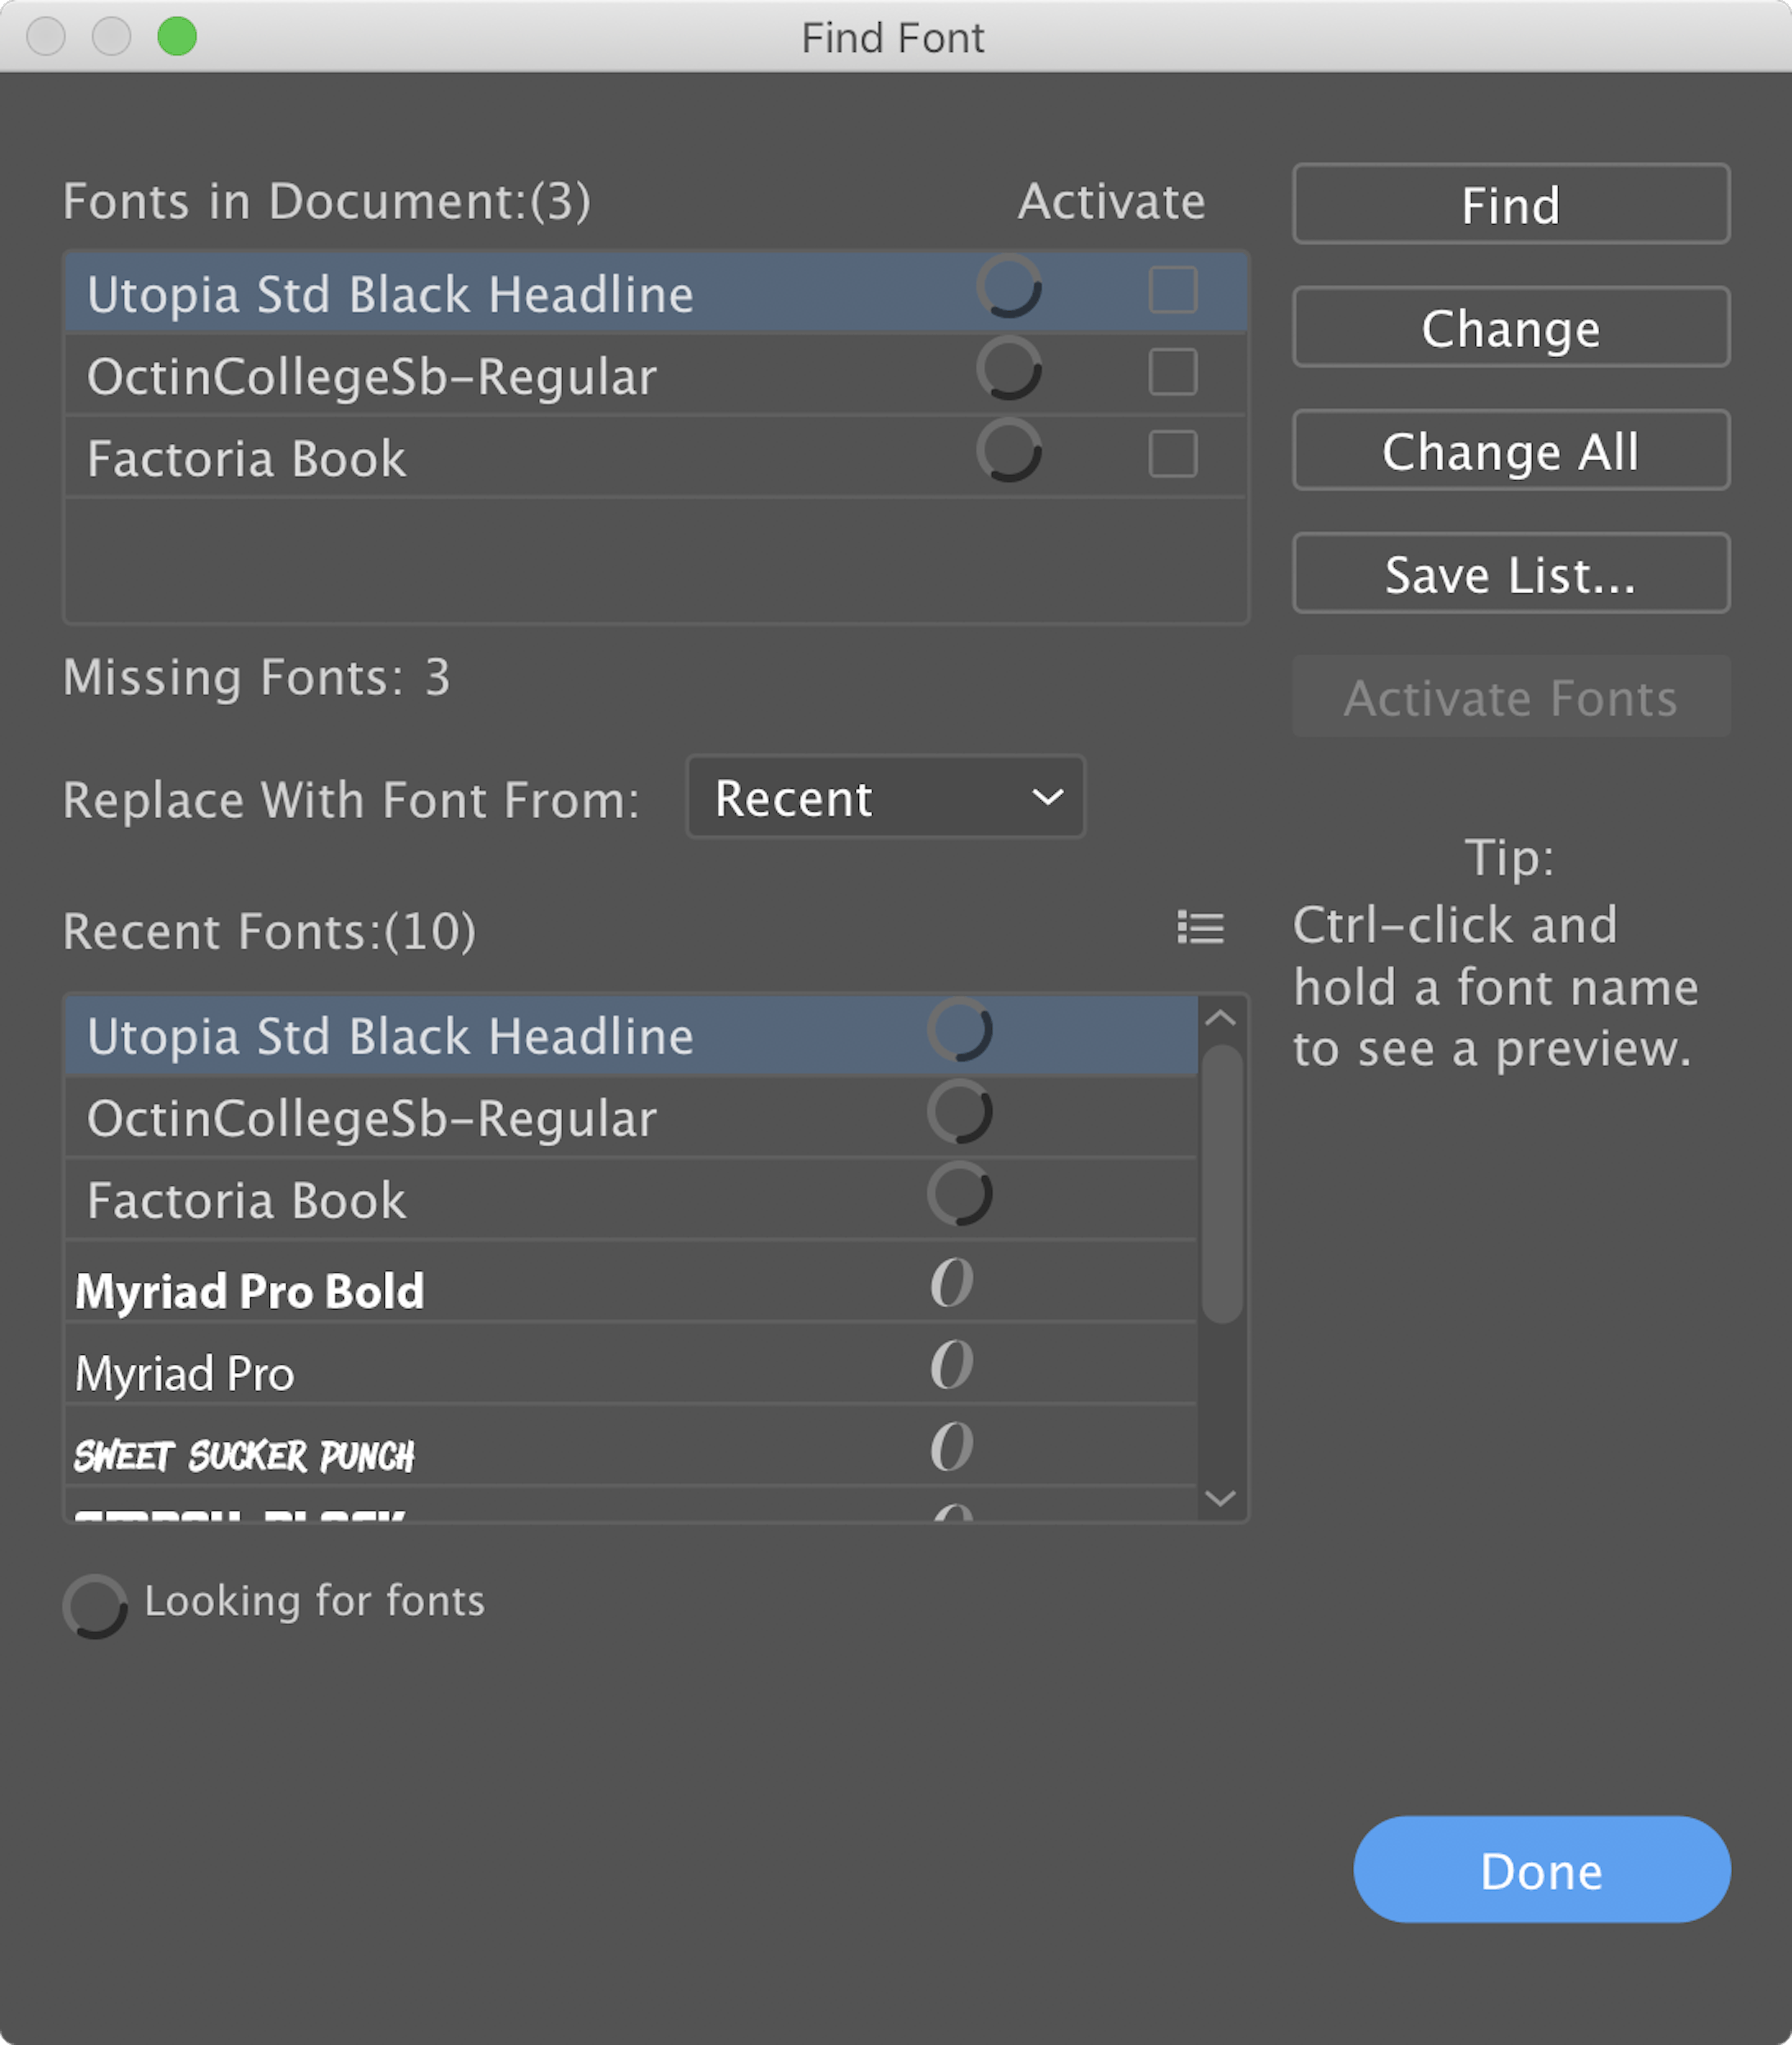Check the Activate box for OctinCollegeSb-Regular

point(1172,373)
